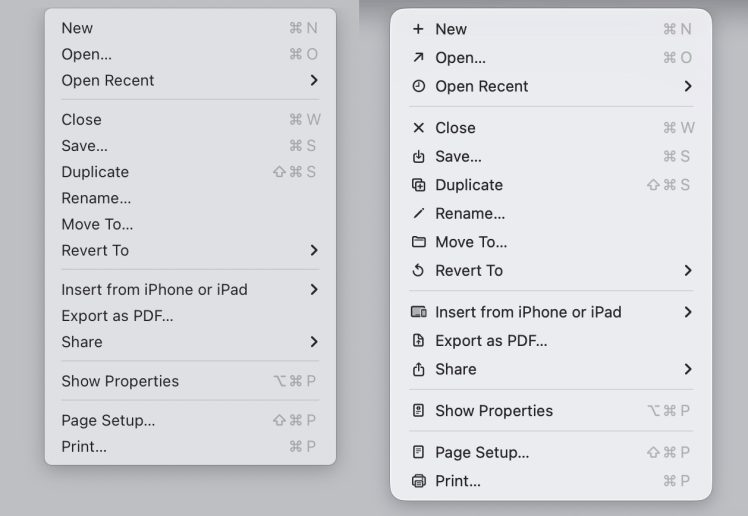Screen dimensions: 748x516
Task: Choose Export as PDF... in the icon-less menu
Action: [x=117, y=316]
